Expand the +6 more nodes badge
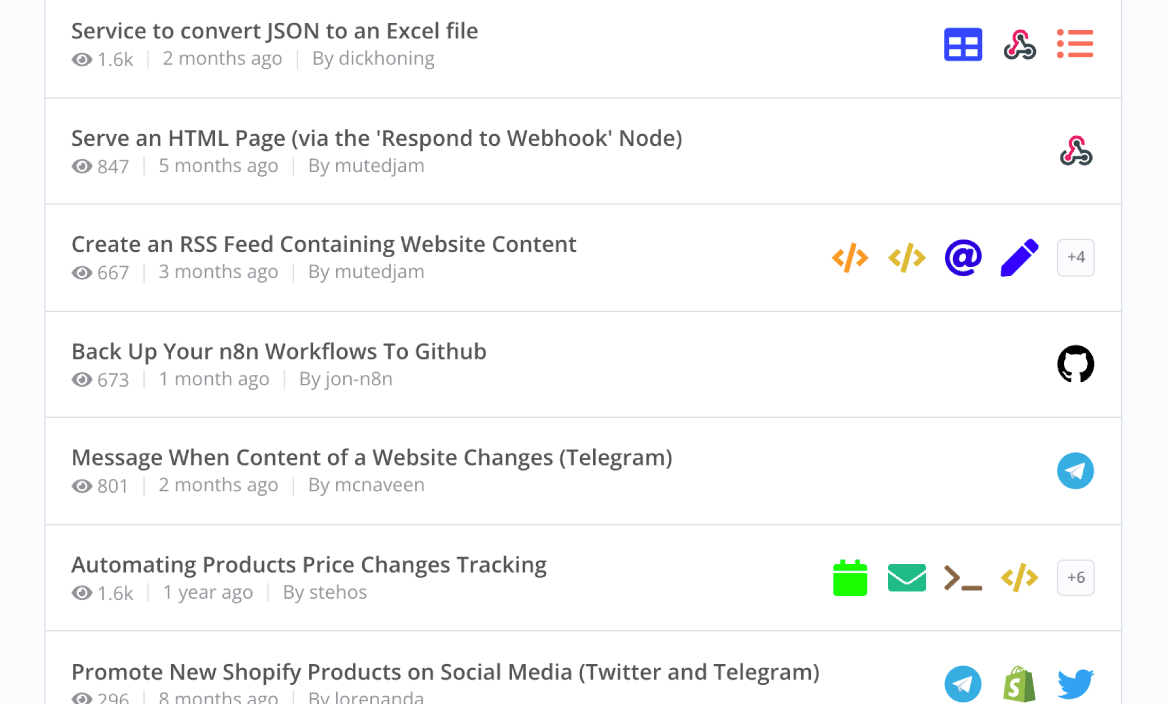Screen dimensions: 1168x704 tap(1076, 577)
